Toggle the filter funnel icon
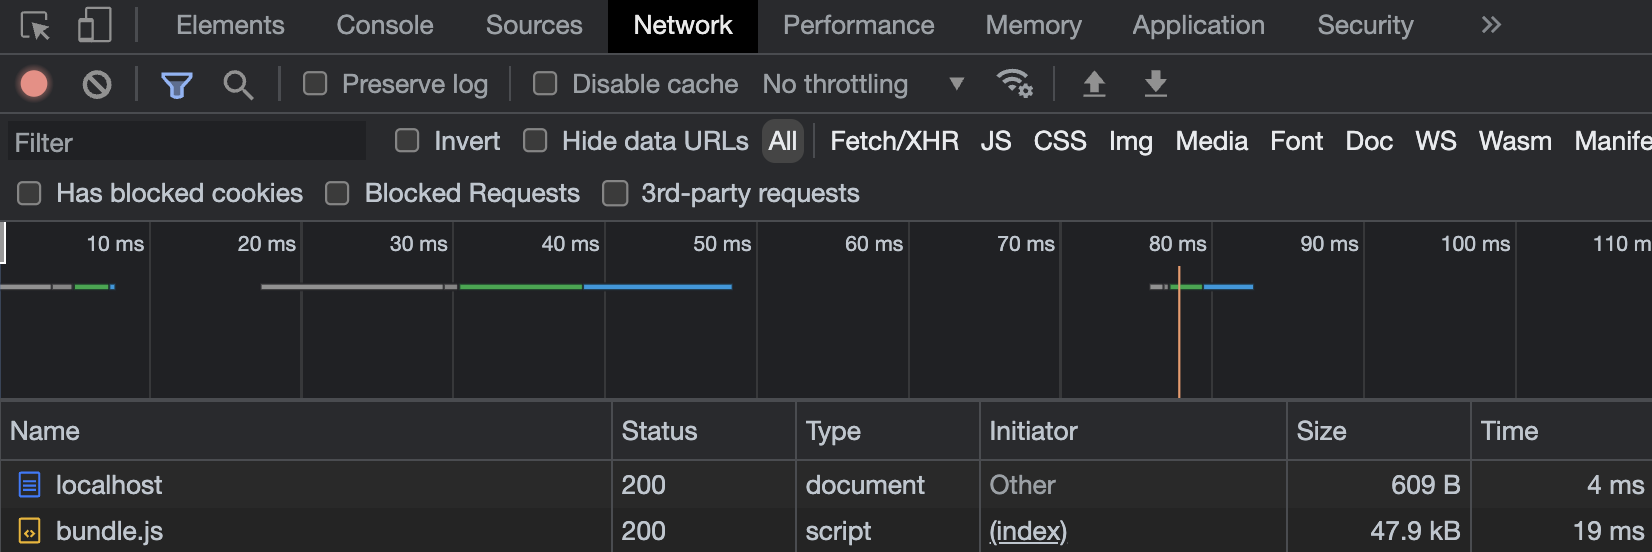Viewport: 1652px width, 552px height. 177,85
